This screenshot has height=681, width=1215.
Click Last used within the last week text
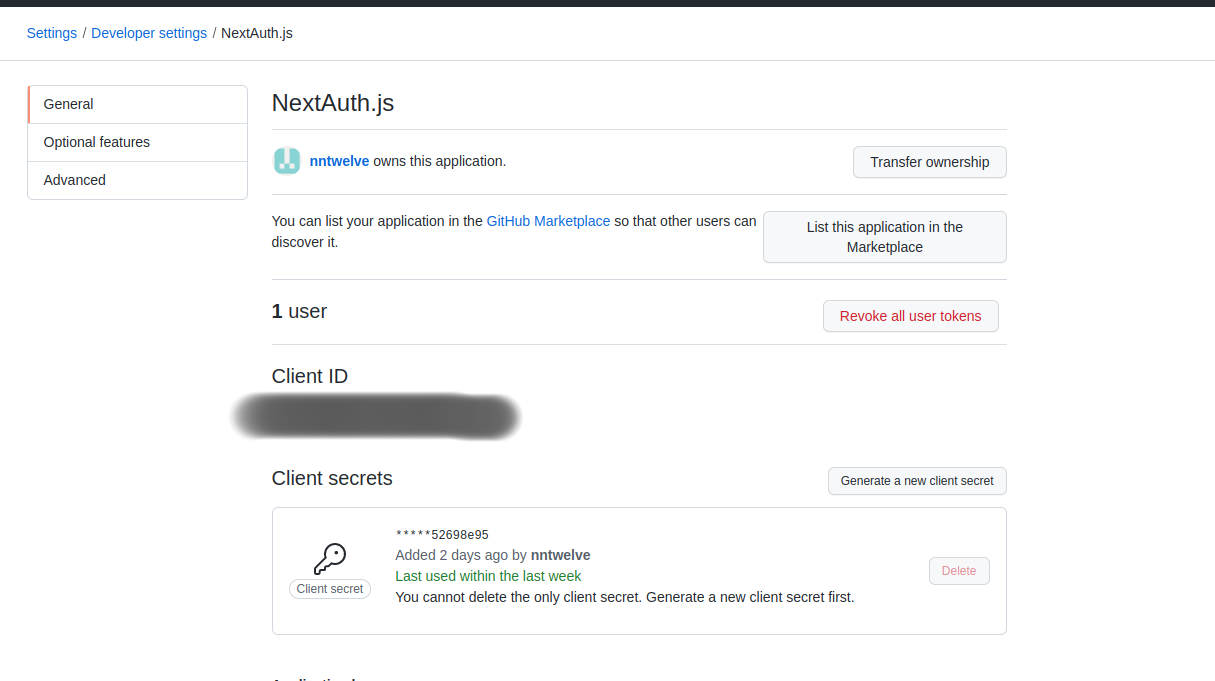click(488, 575)
